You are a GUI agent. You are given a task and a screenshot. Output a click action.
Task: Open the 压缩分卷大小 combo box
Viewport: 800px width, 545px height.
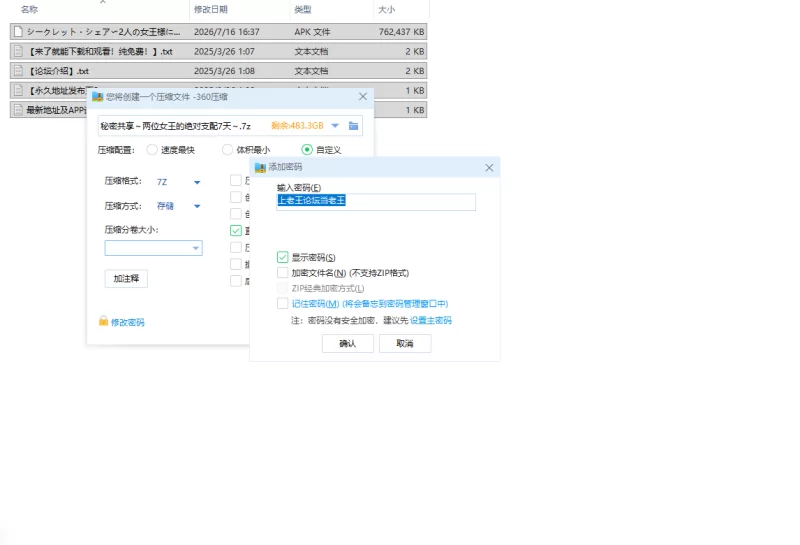[x=153, y=248]
